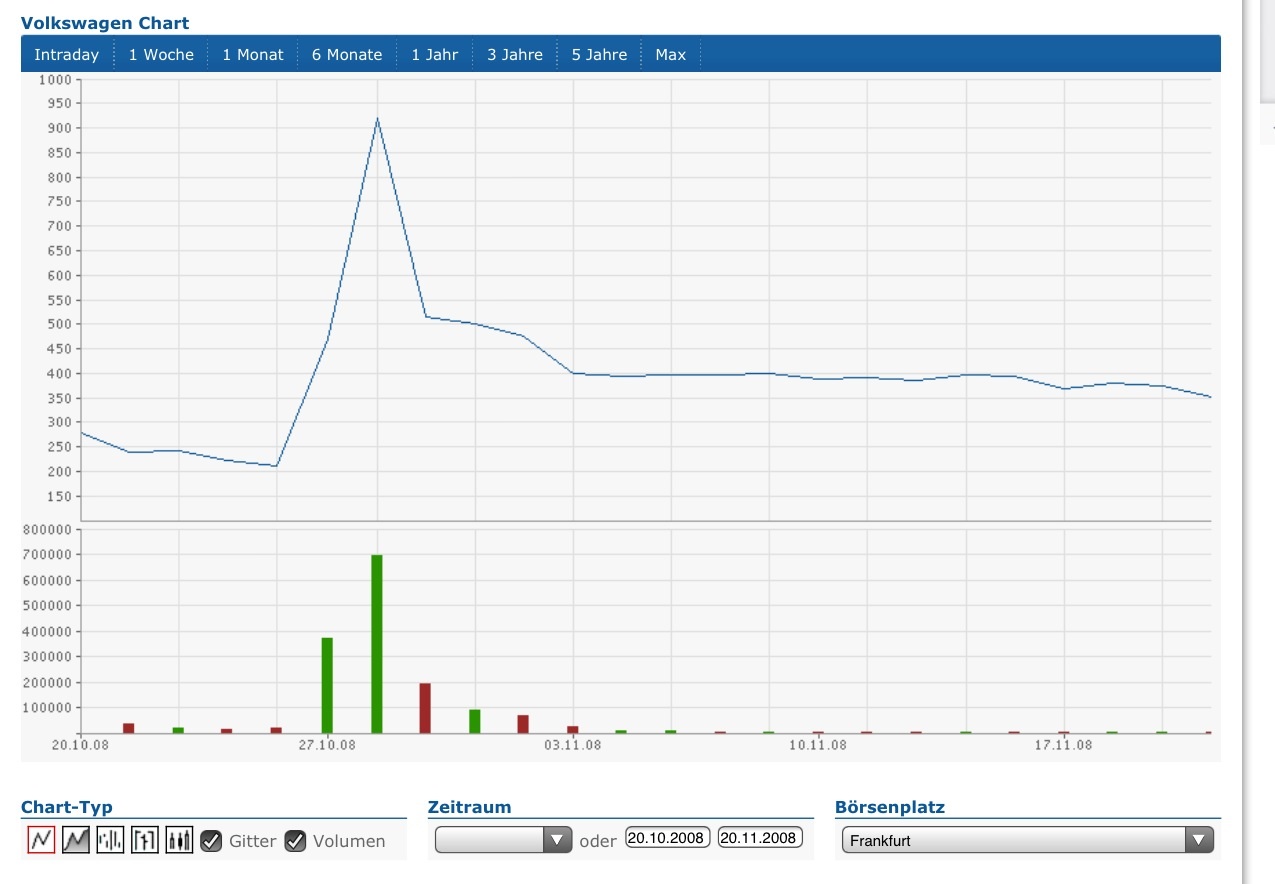The width and height of the screenshot is (1275, 884).
Task: Open the Zeitraum period dropdown
Action: [x=504, y=840]
